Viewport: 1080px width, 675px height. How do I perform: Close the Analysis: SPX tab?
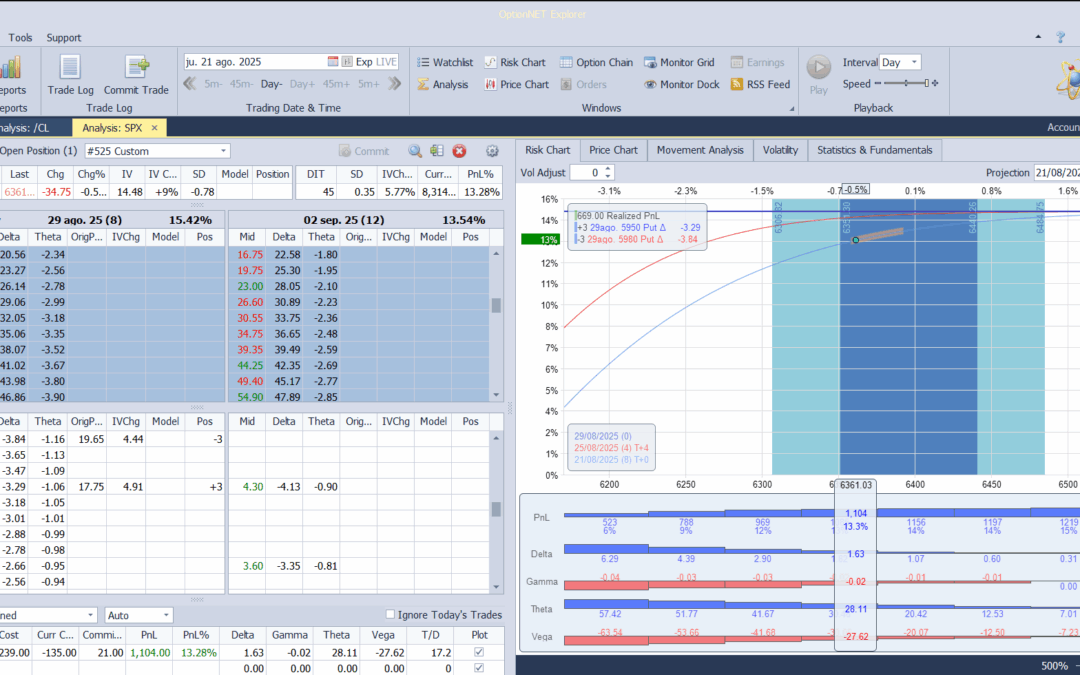click(x=154, y=127)
